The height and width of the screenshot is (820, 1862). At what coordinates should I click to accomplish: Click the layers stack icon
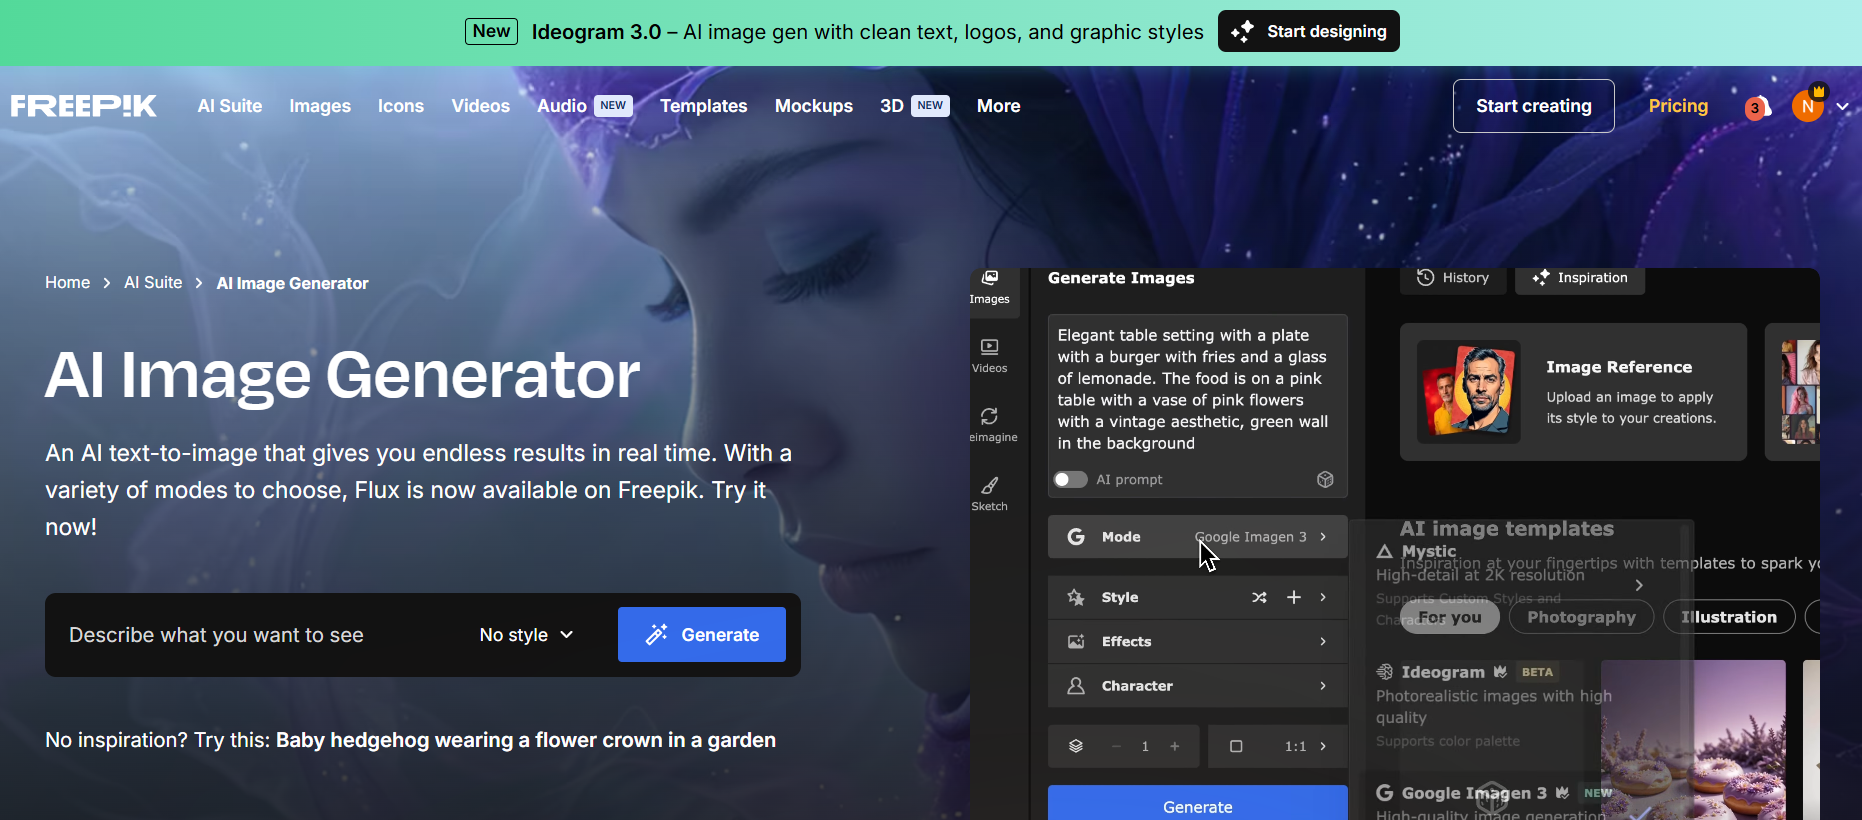(x=1076, y=746)
